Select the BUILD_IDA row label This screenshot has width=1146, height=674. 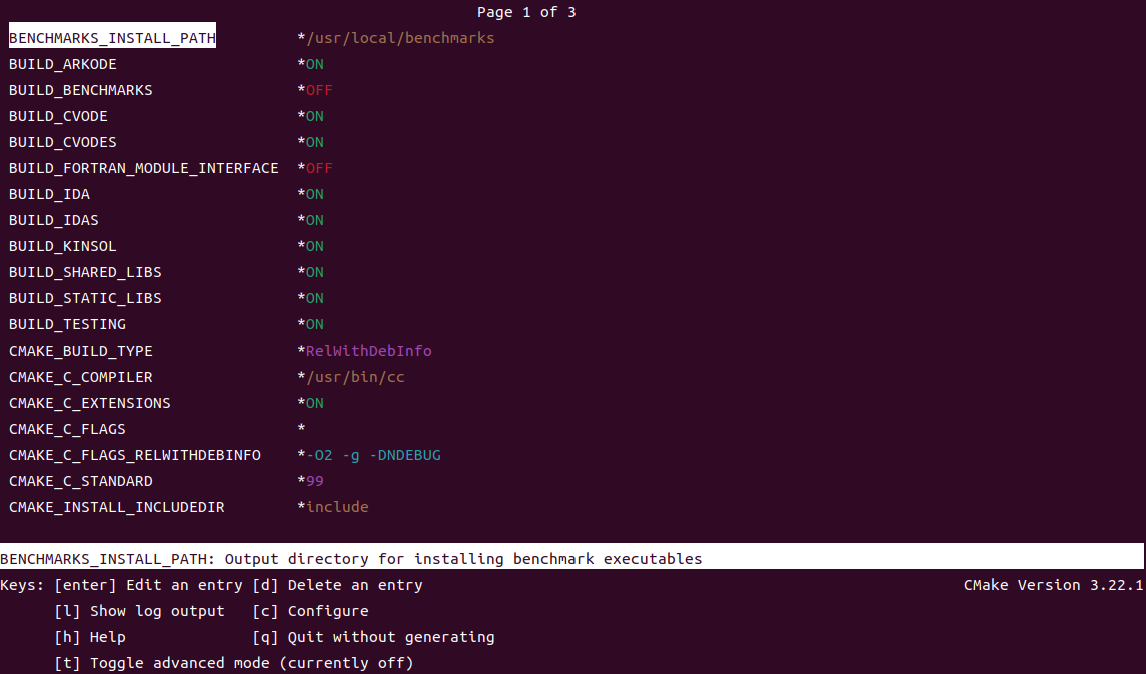tap(49, 194)
